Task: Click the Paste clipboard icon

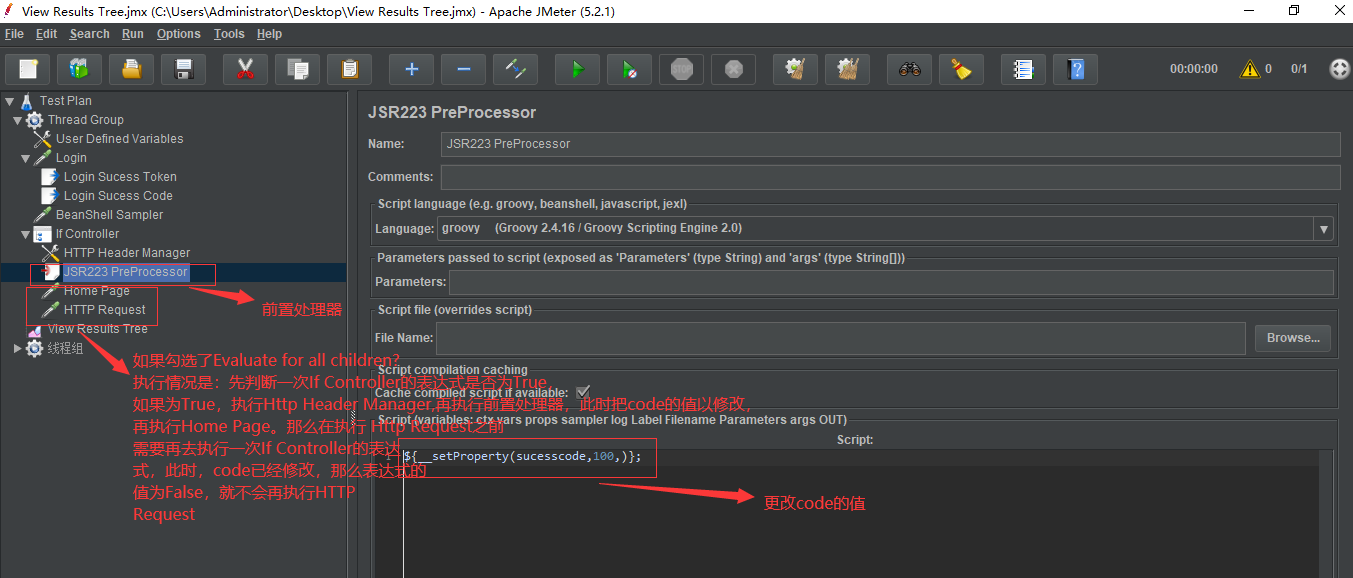Action: pyautogui.click(x=349, y=69)
